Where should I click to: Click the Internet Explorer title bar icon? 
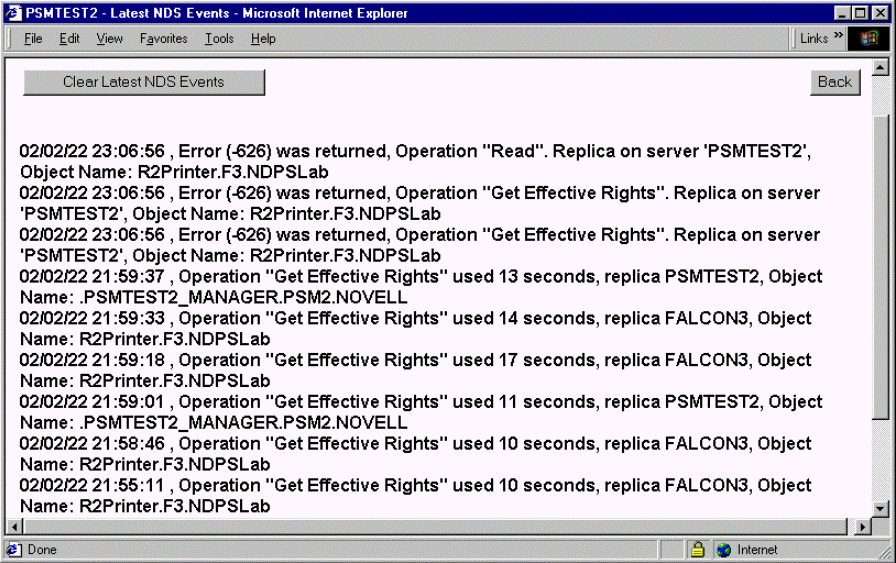[13, 13]
